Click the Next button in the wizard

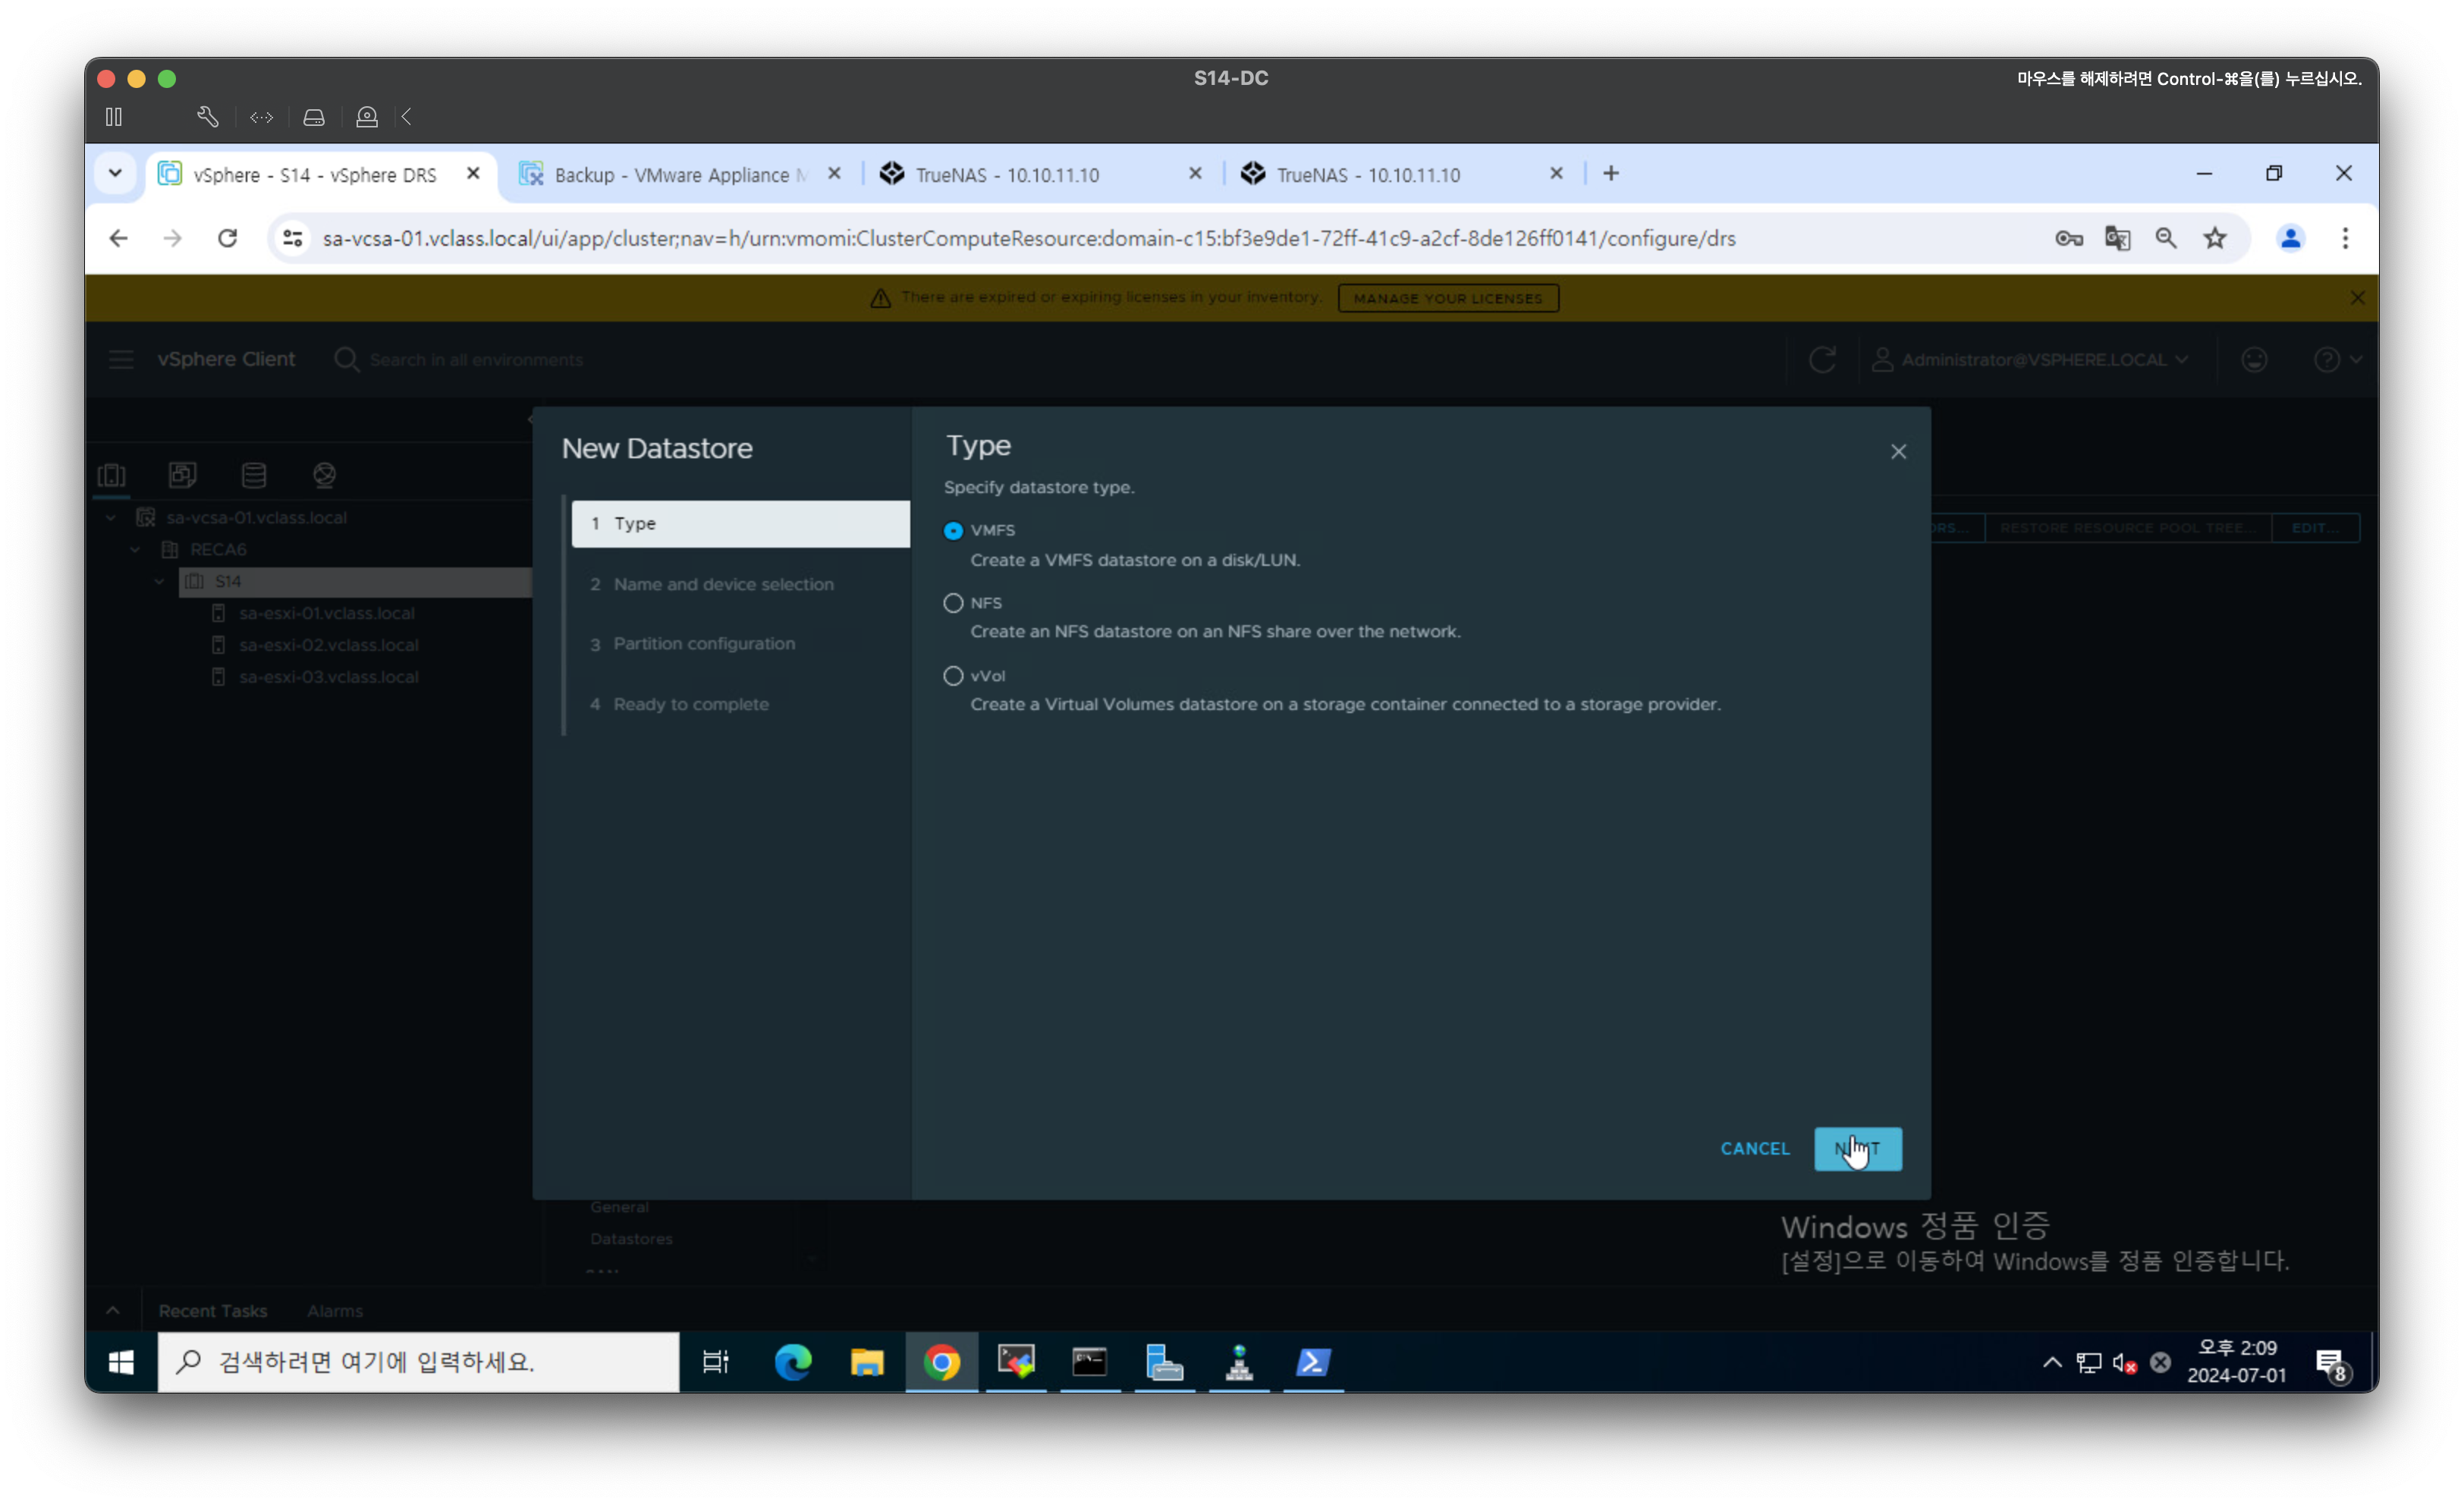tap(1857, 1149)
